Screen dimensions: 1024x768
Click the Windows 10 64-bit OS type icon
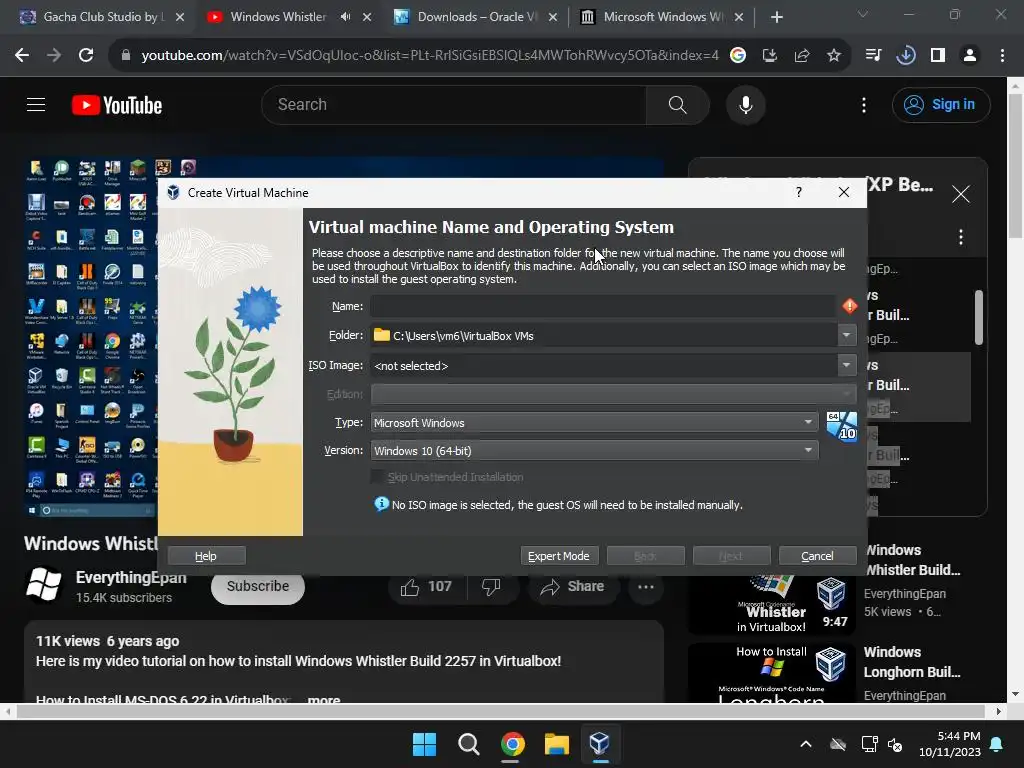point(842,426)
